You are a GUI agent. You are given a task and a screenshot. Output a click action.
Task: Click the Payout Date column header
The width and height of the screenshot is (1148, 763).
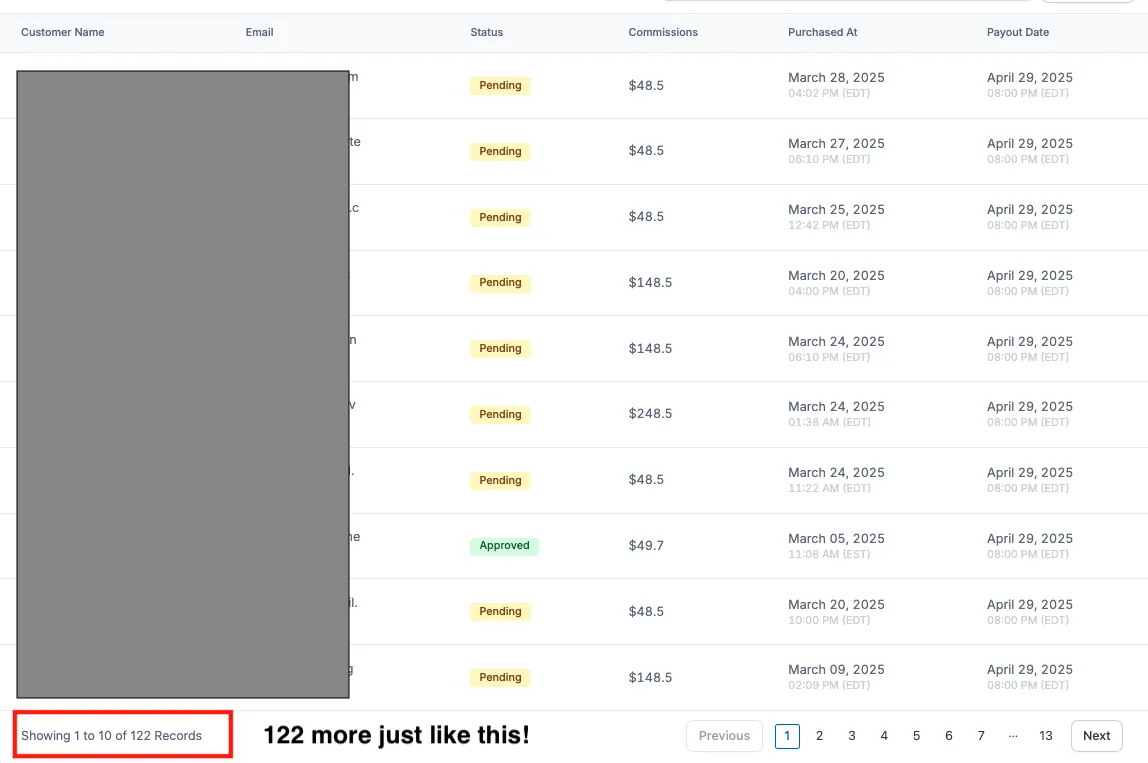pyautogui.click(x=1018, y=32)
